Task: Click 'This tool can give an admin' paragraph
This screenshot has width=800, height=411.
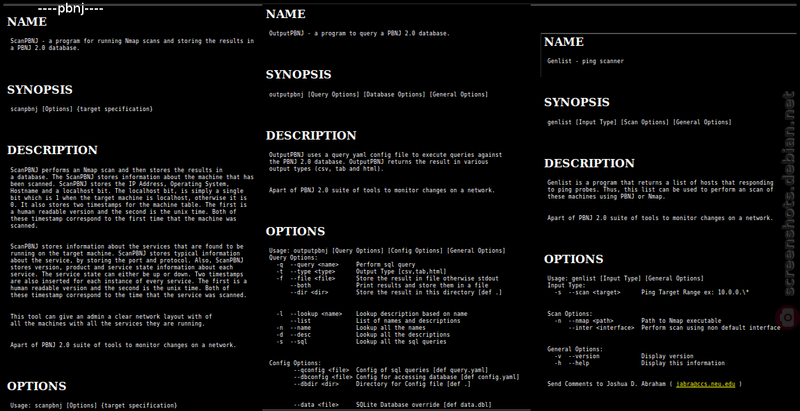Action: pyautogui.click(x=111, y=320)
